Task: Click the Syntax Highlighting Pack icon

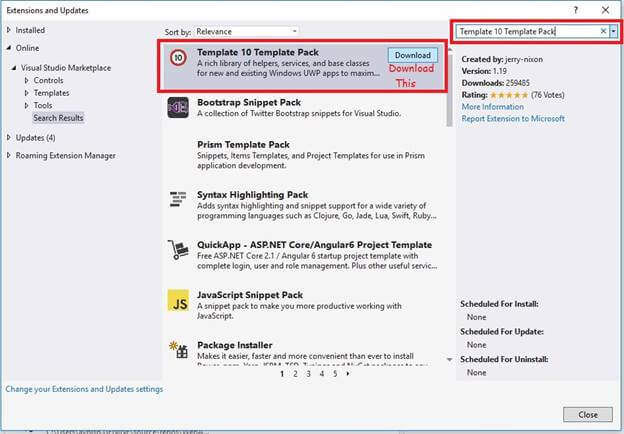Action: [x=178, y=199]
